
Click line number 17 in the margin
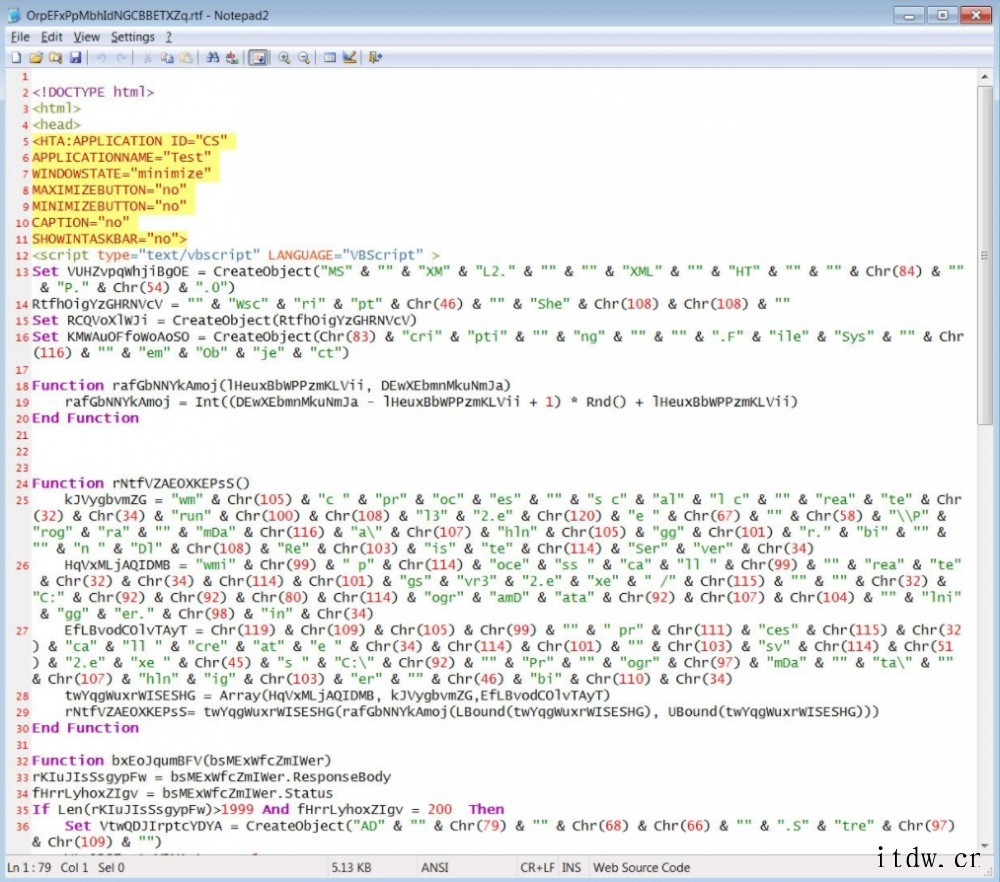(22, 370)
